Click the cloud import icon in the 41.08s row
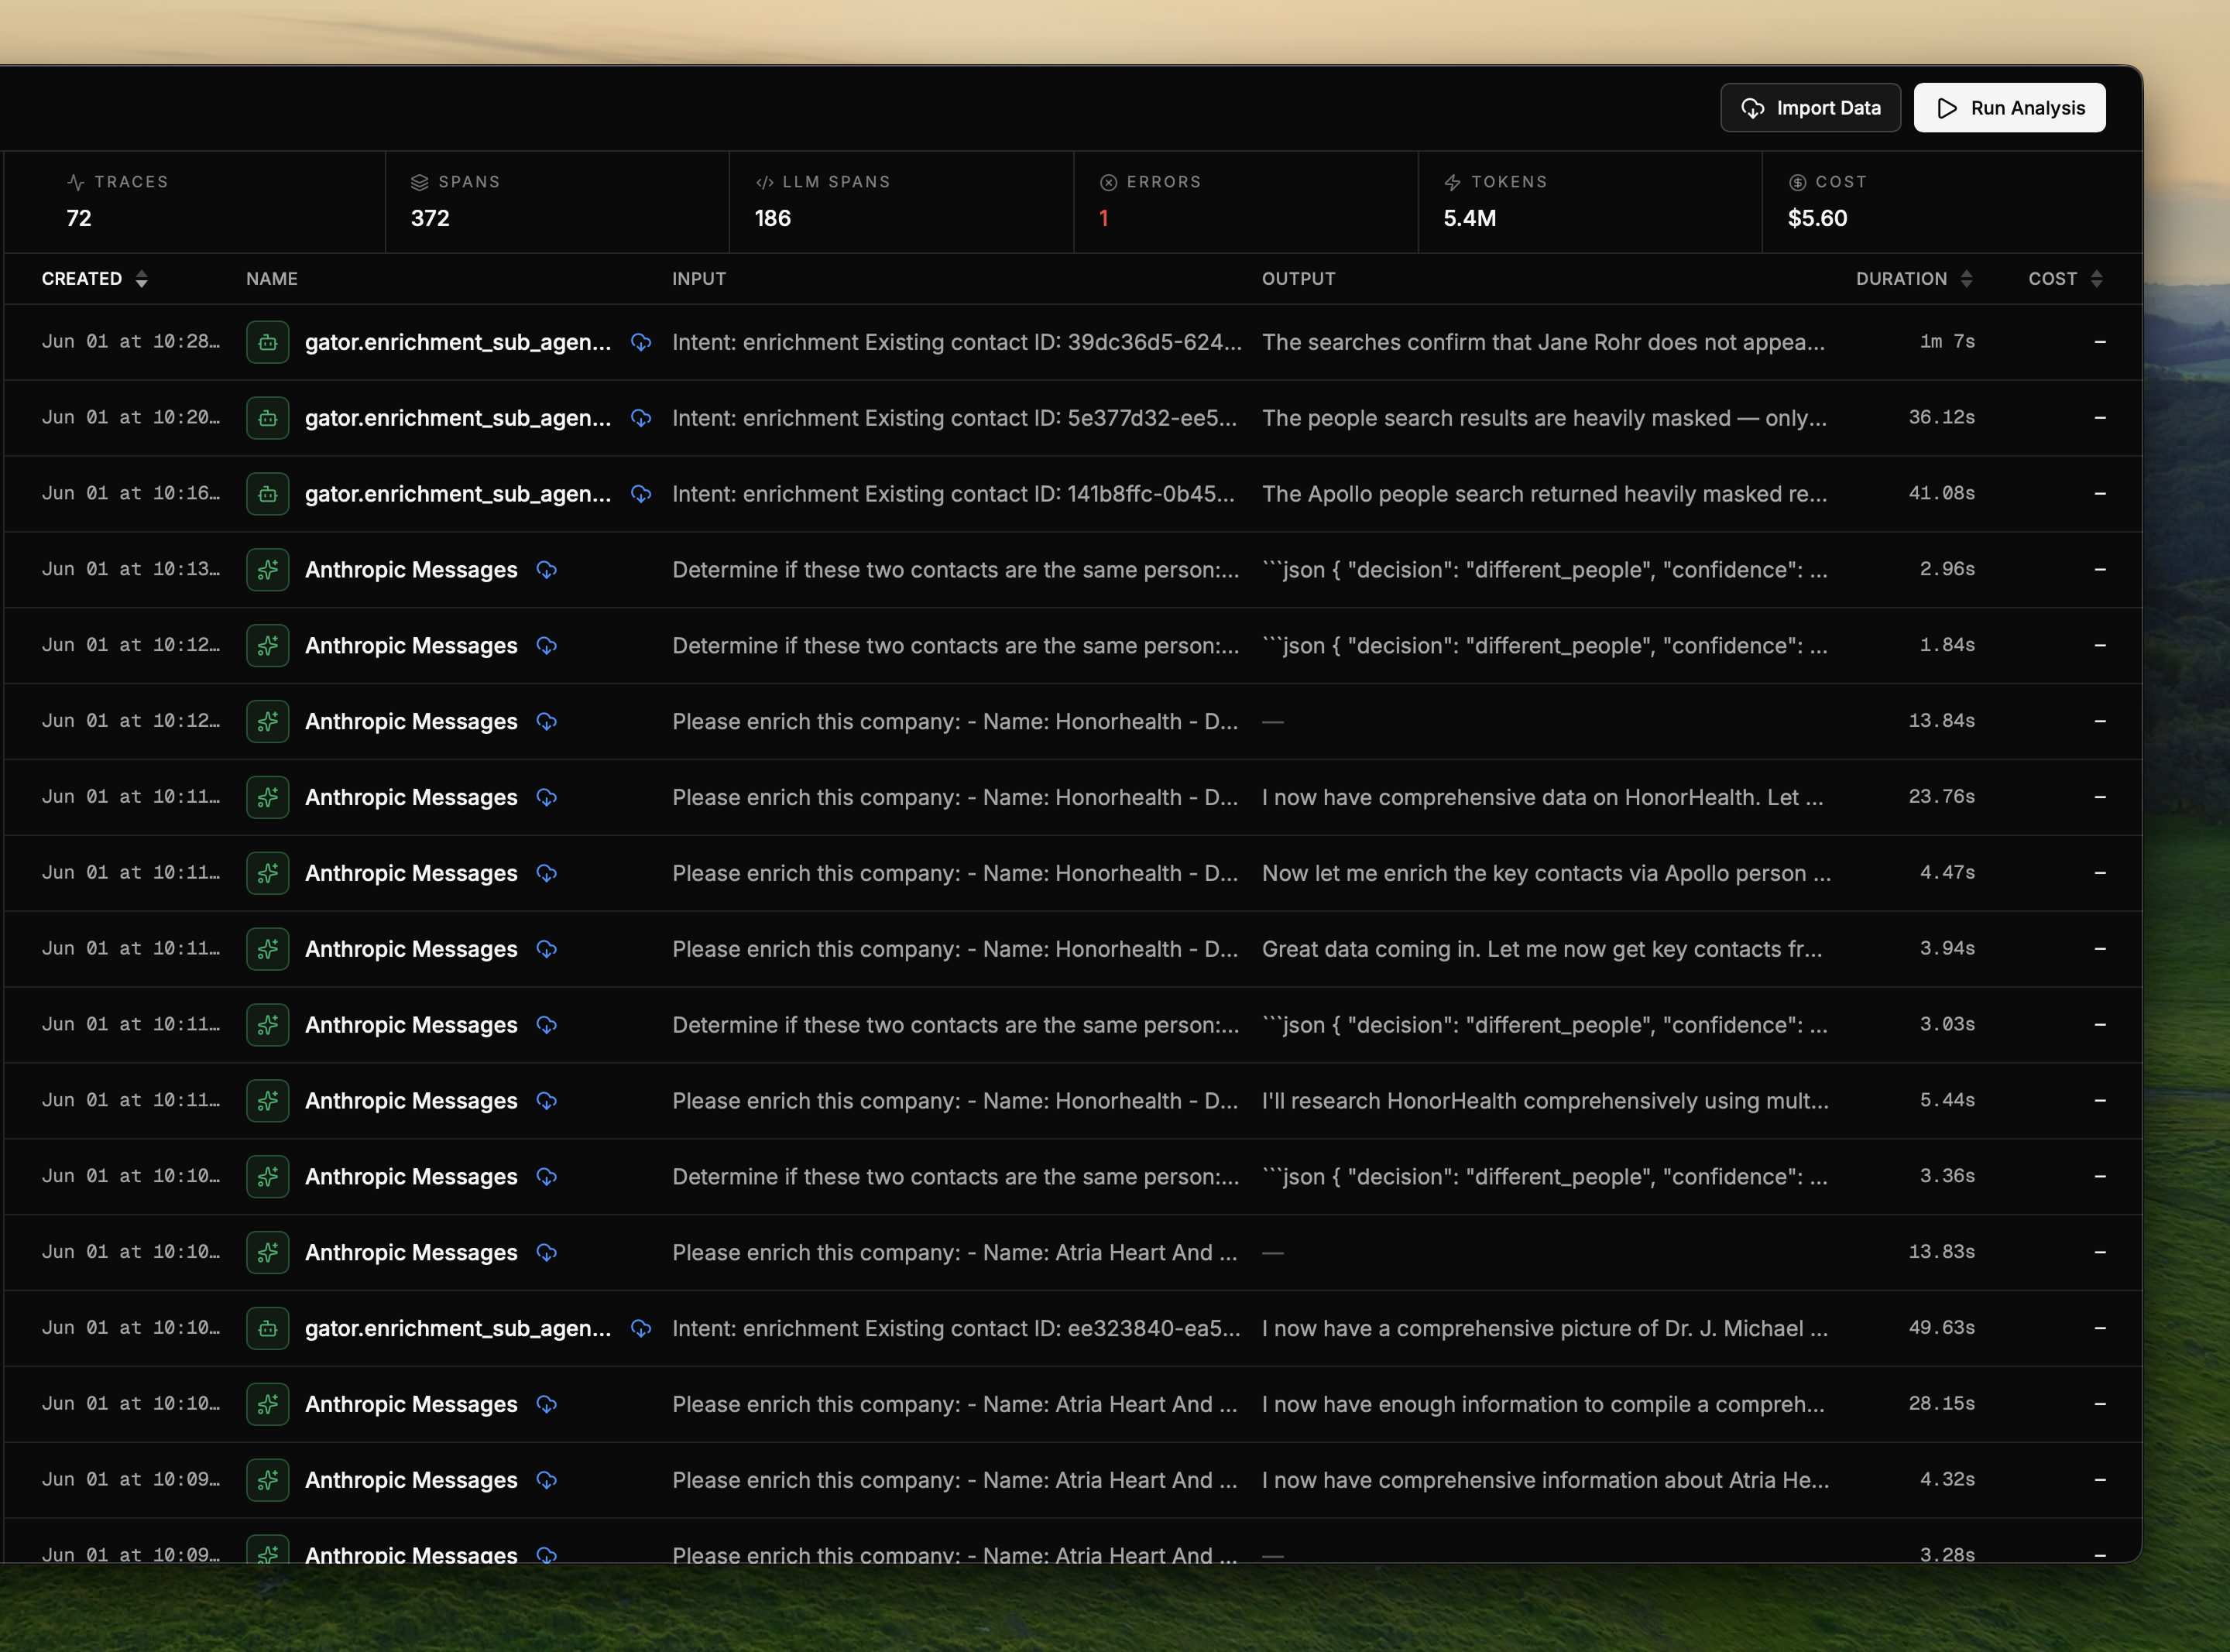Image resolution: width=2230 pixels, height=1652 pixels. coord(641,494)
